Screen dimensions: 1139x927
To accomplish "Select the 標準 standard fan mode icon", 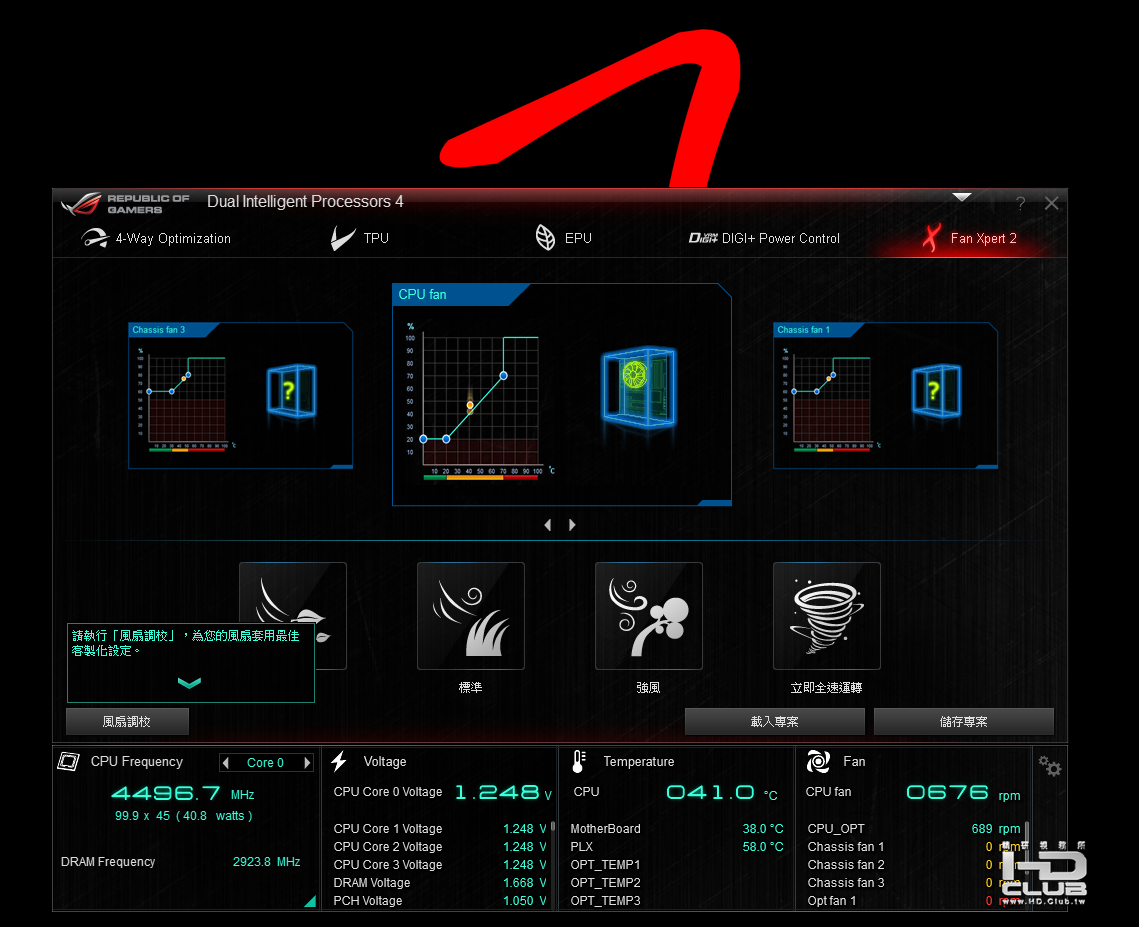I will (x=471, y=615).
